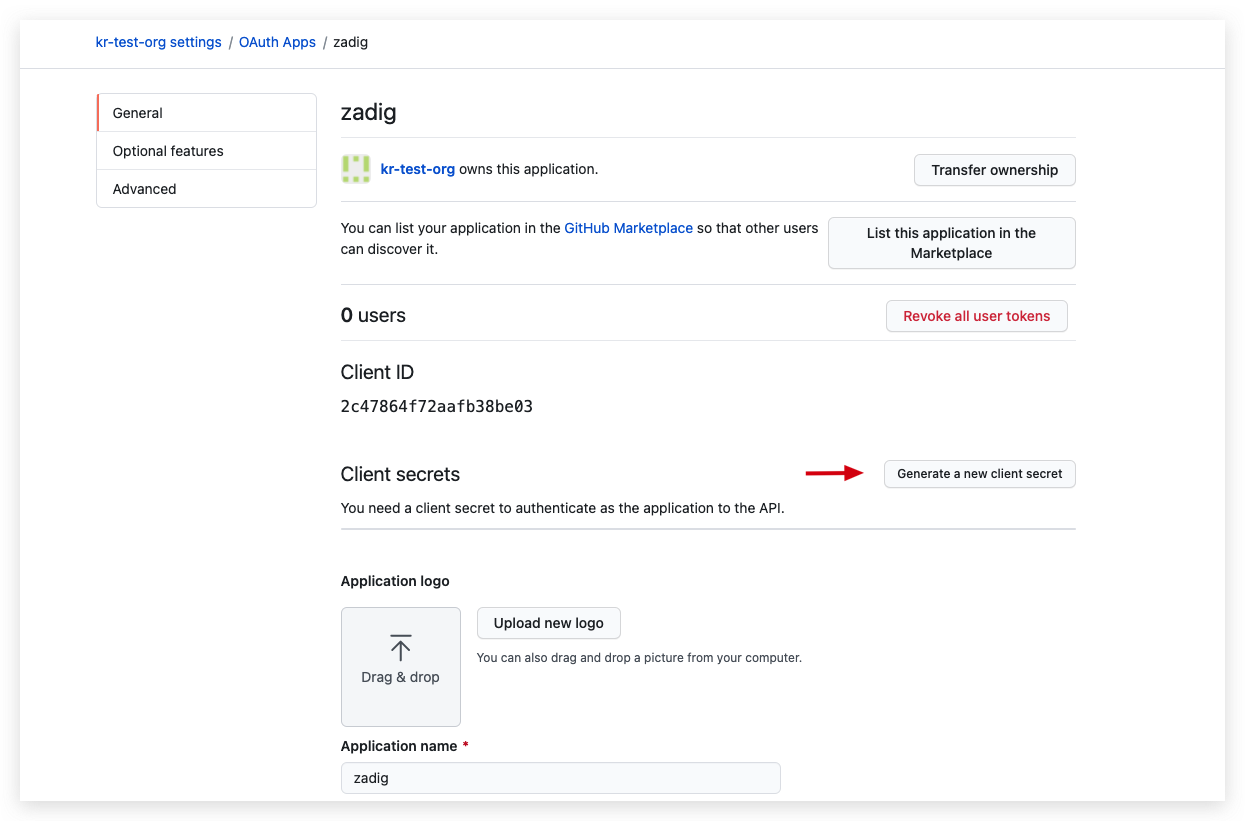Click the Upload new logo button
This screenshot has height=821, width=1245.
click(548, 623)
